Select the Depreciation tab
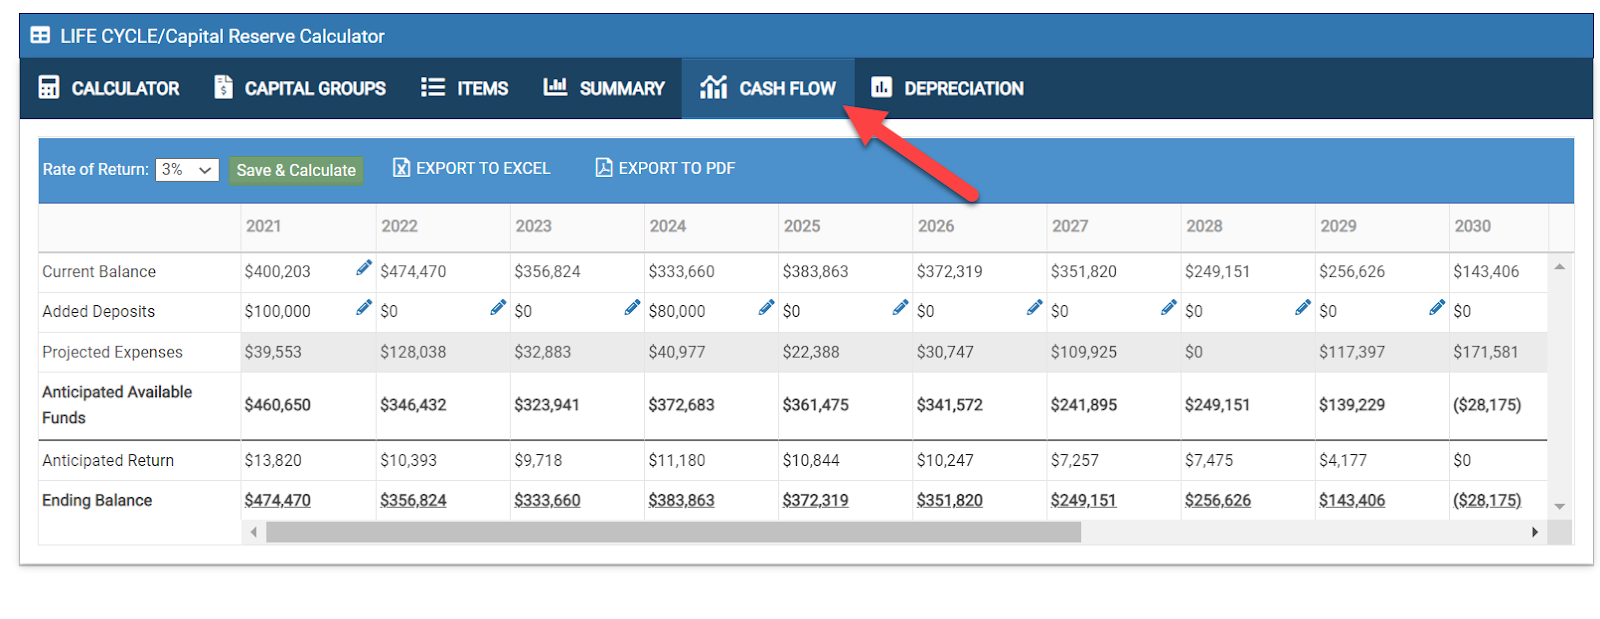 pyautogui.click(x=947, y=88)
